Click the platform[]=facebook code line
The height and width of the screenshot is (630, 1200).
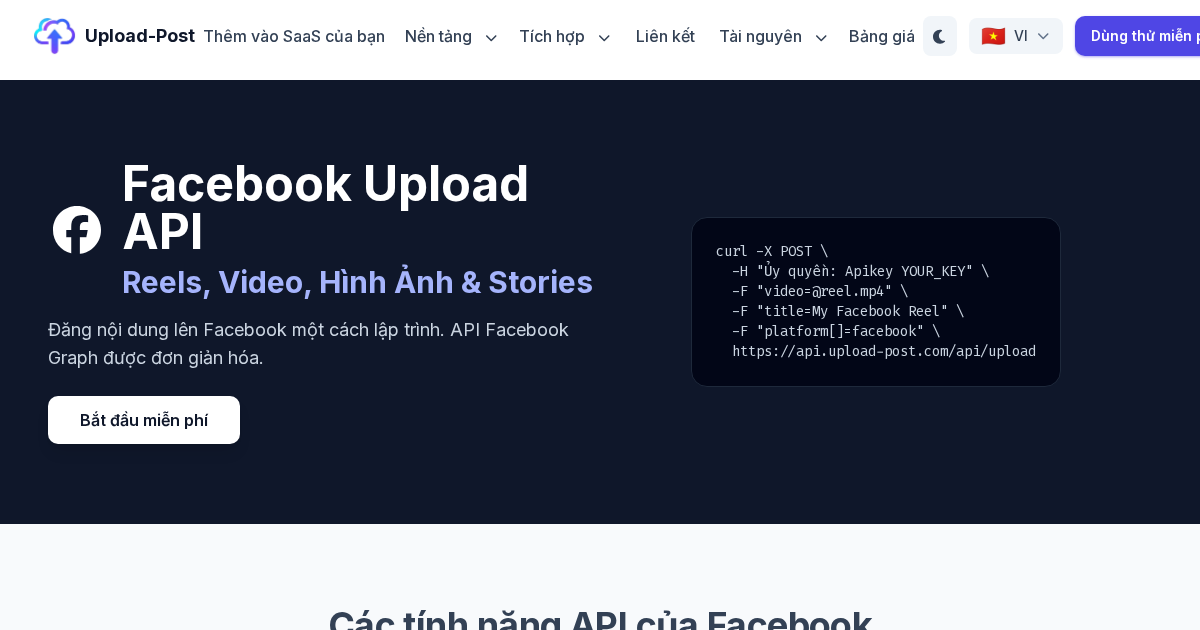click(836, 331)
